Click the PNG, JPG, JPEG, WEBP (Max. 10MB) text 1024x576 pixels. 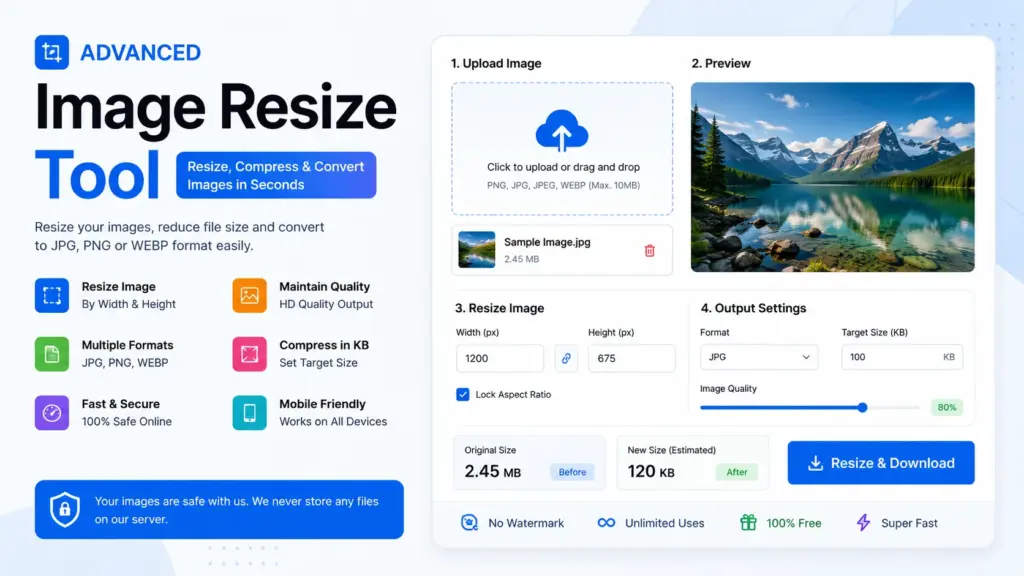563,185
